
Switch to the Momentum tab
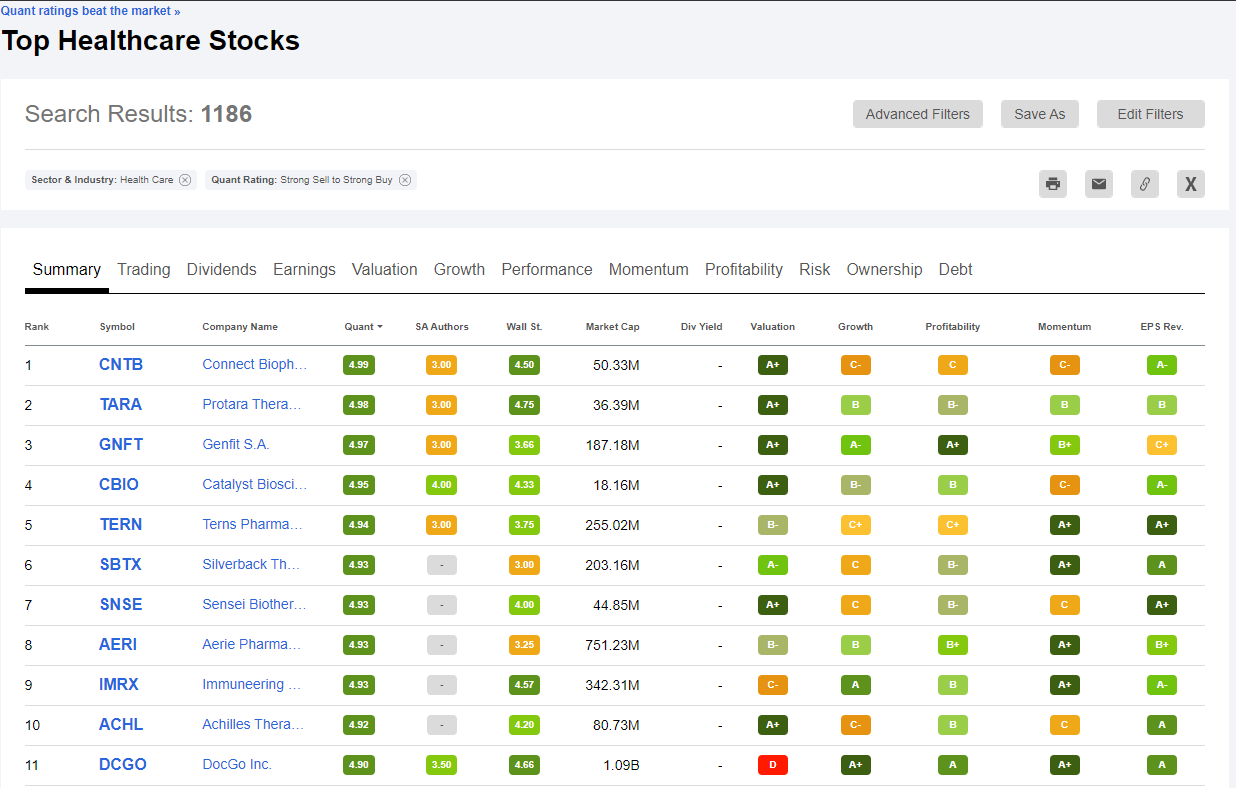[x=649, y=269]
